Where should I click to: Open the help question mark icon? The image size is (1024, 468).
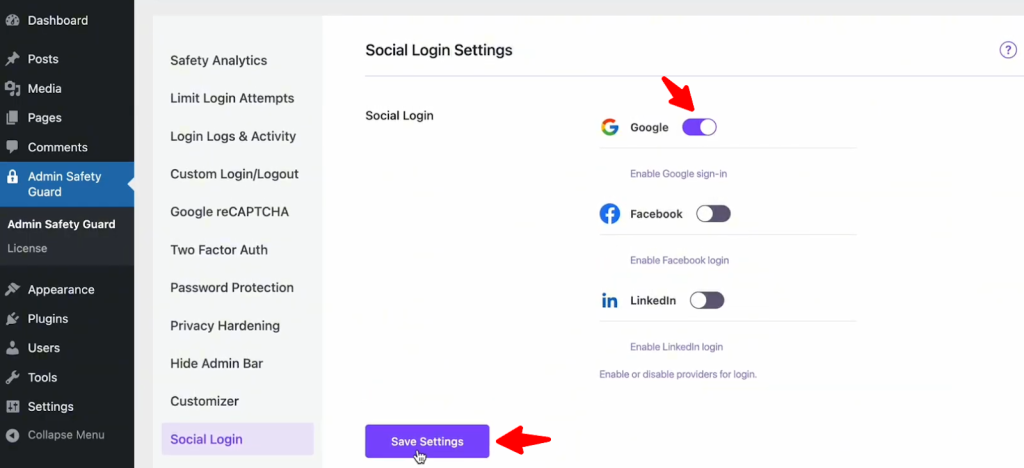1008,50
